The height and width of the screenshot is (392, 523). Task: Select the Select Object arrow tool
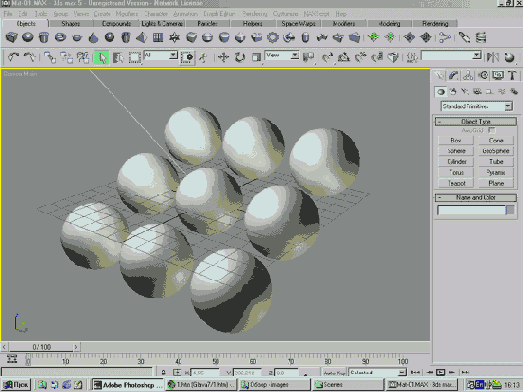point(102,57)
